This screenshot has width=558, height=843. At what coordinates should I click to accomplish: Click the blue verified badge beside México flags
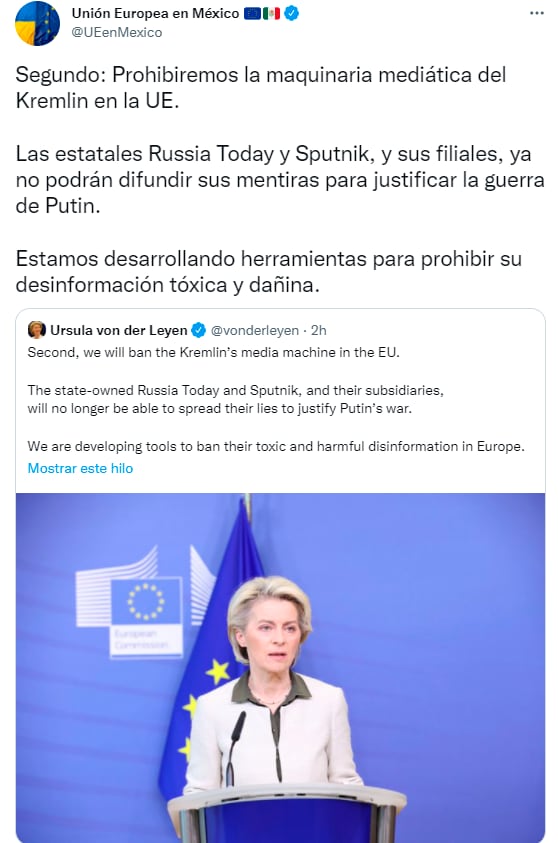291,13
